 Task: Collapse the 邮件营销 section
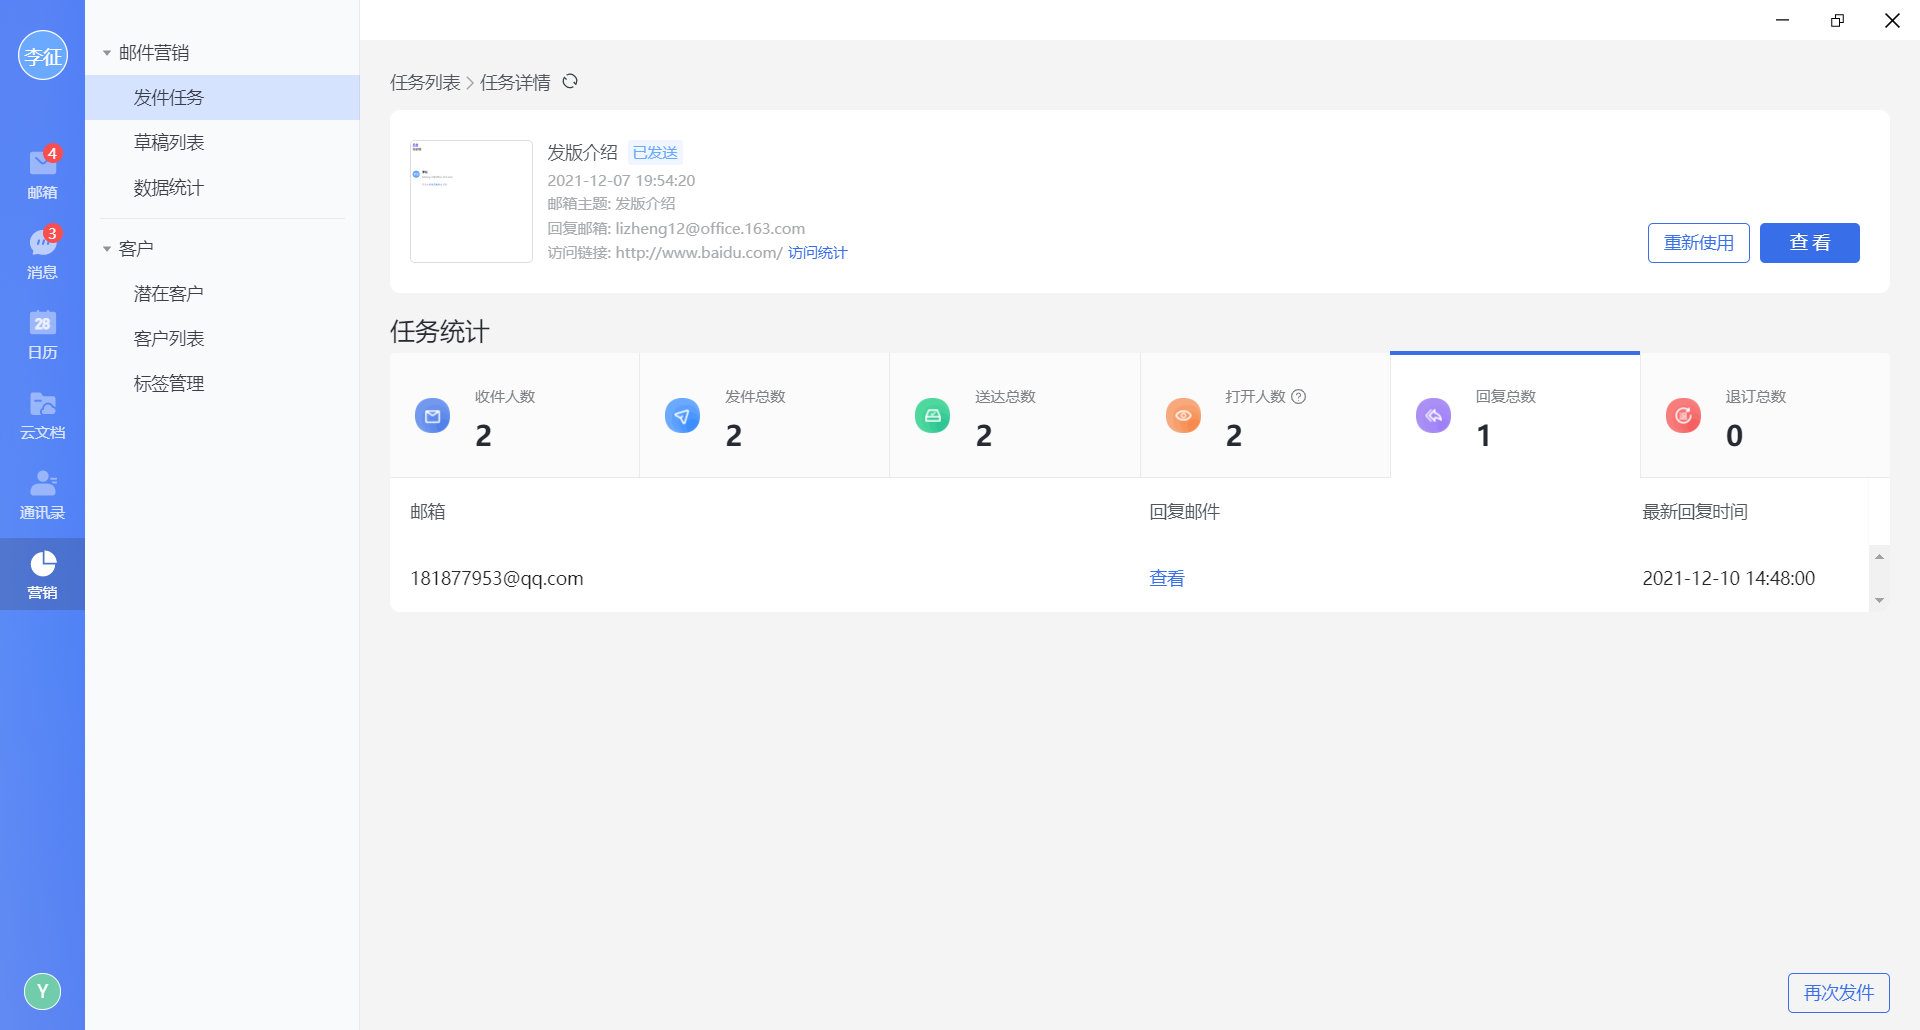tap(107, 53)
